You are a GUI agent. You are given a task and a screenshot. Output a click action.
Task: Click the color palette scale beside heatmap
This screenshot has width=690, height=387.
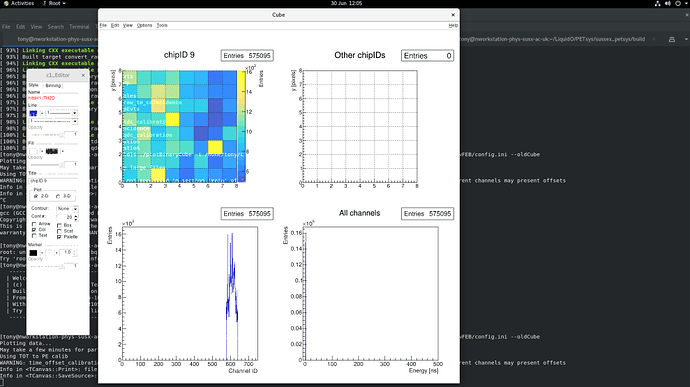241,126
